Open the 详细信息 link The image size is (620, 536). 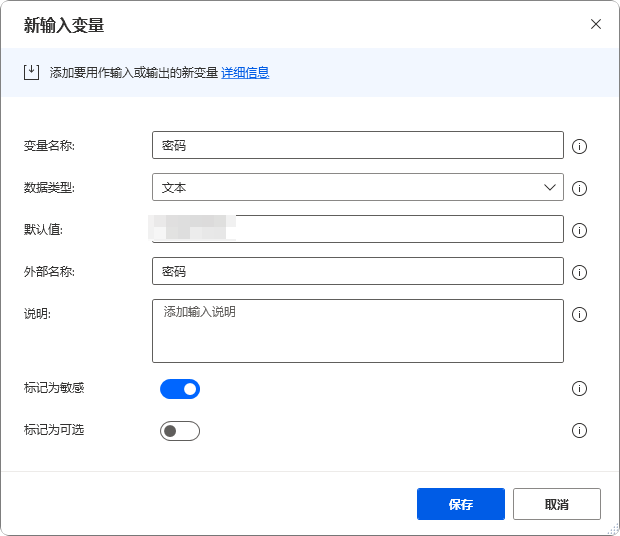245,73
